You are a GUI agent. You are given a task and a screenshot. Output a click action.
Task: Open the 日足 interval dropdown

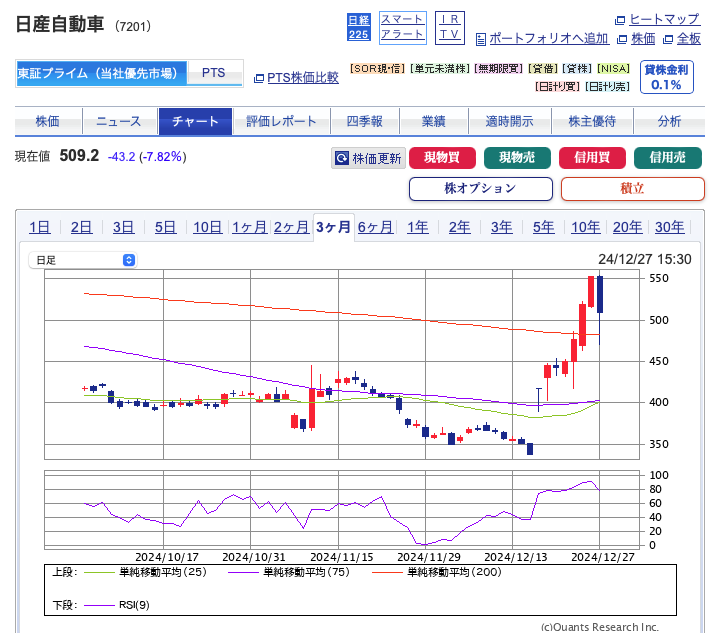83,260
